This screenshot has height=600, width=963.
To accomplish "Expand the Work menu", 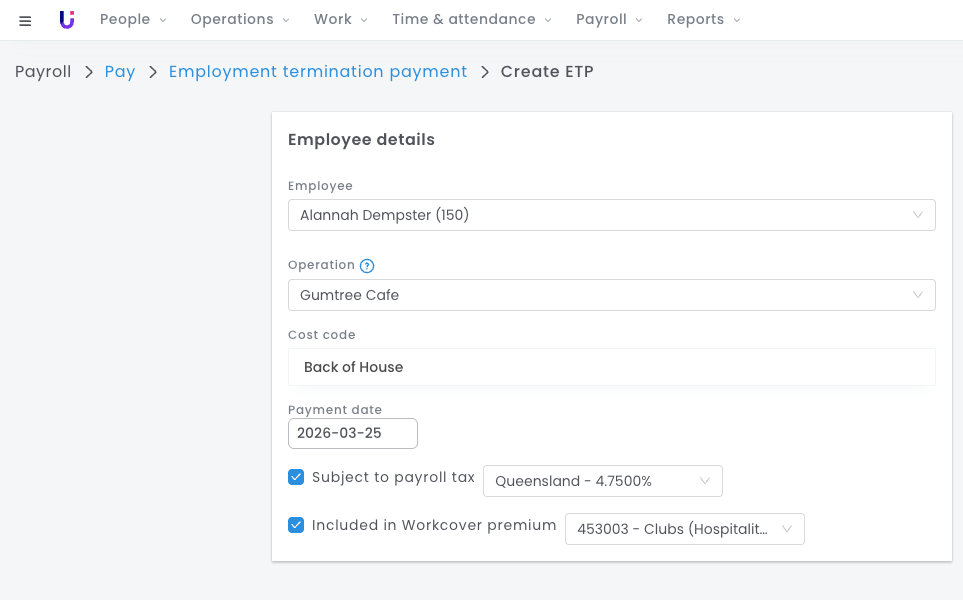I will [340, 20].
